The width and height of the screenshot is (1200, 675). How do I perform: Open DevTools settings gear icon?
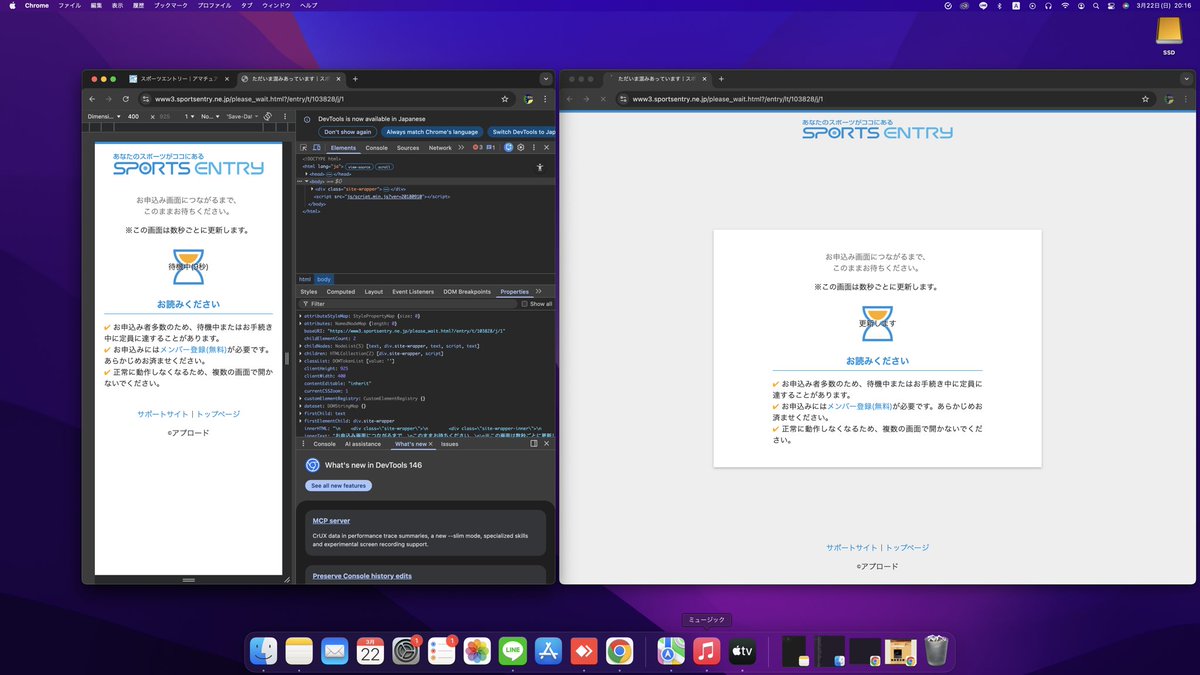(521, 148)
